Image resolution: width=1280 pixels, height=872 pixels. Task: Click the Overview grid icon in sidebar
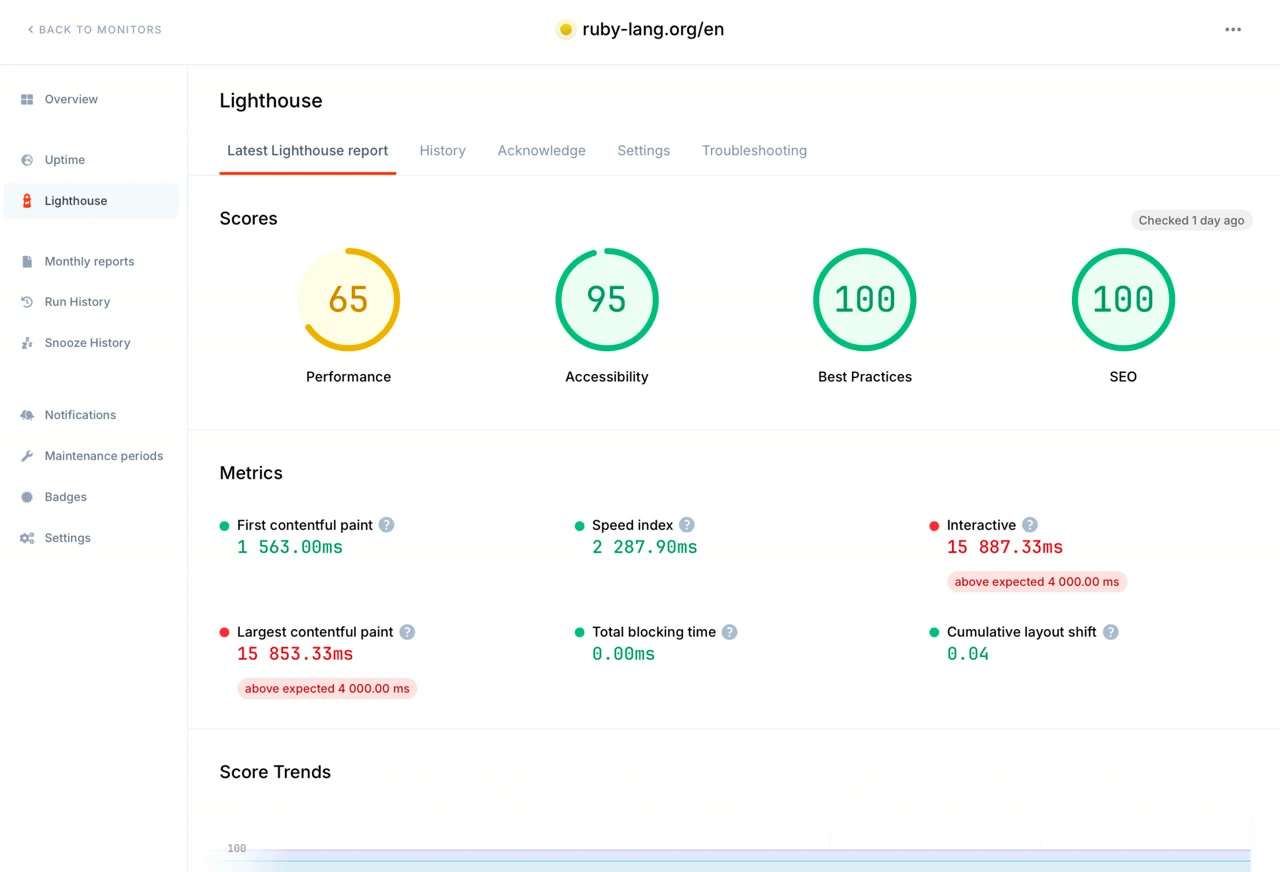pyautogui.click(x=27, y=99)
